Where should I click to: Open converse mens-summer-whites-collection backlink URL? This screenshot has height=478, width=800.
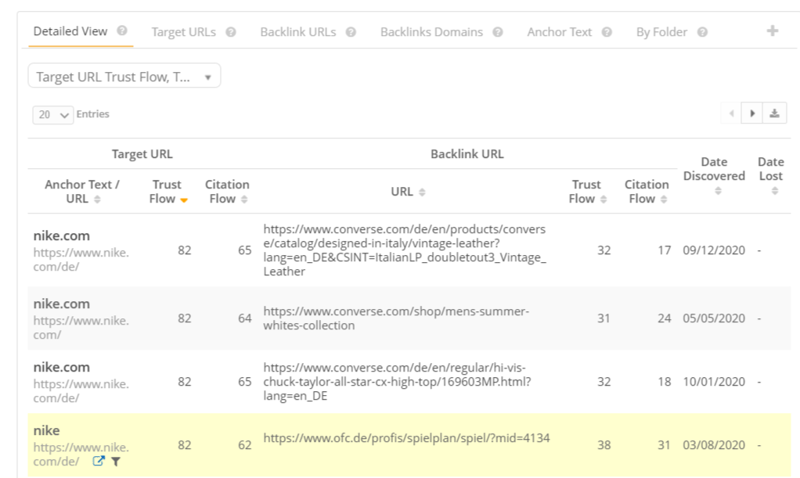(x=396, y=318)
